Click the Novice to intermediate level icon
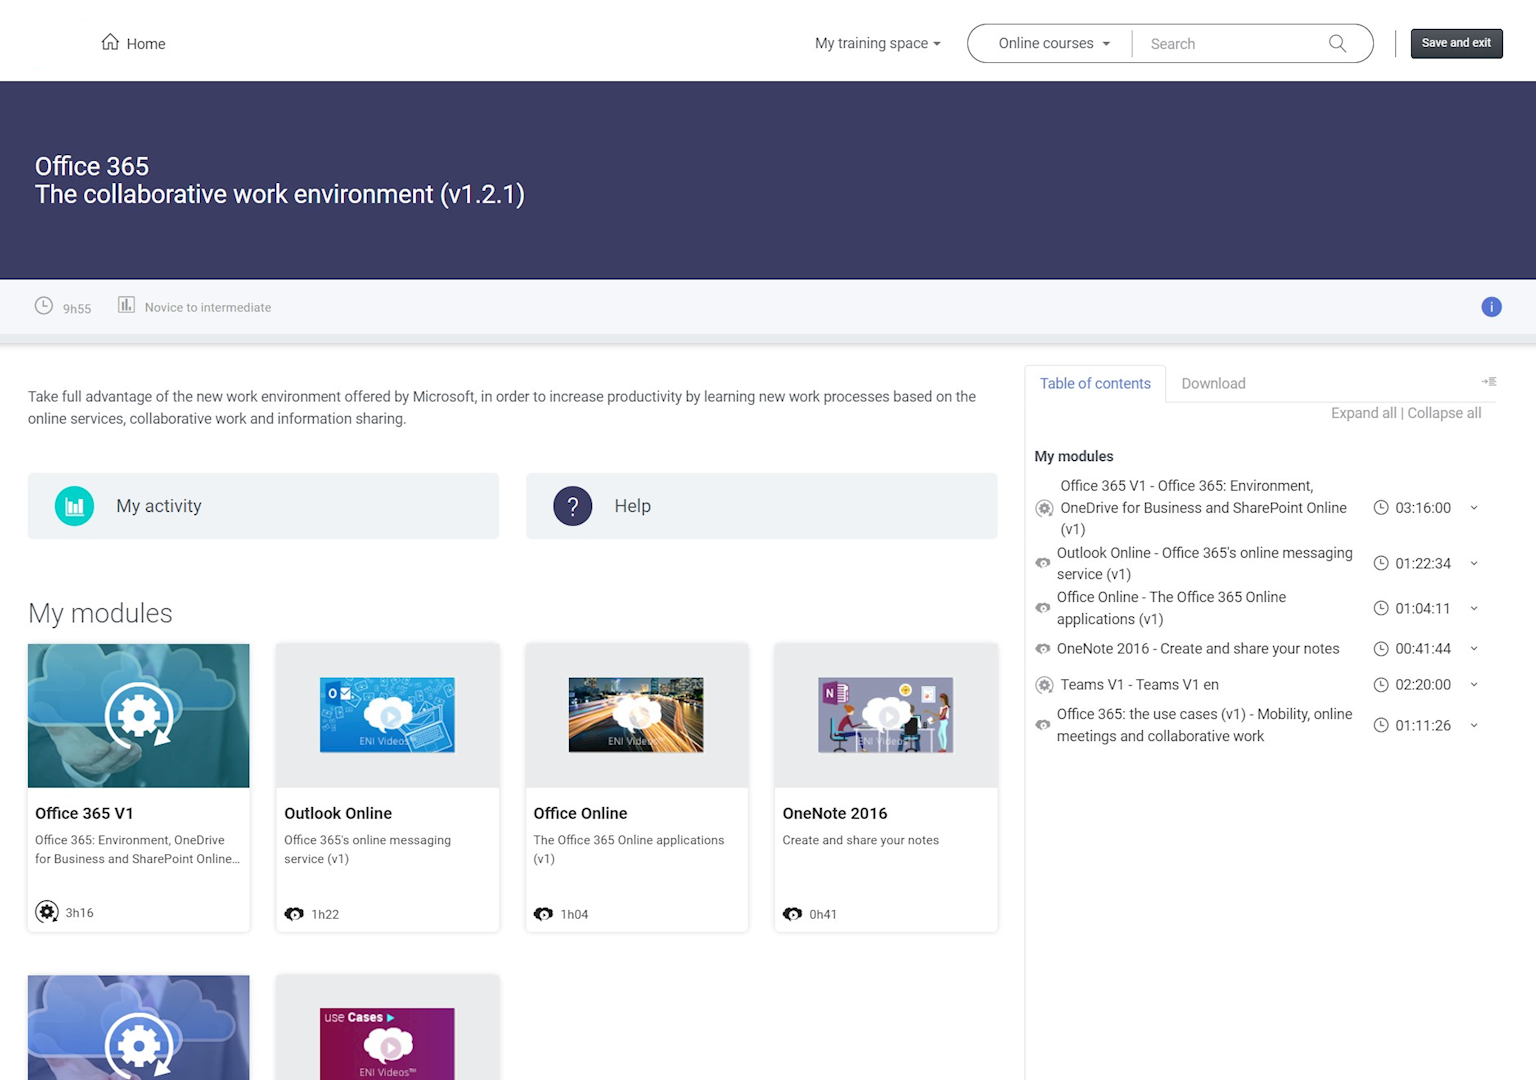The image size is (1536, 1080). [x=126, y=305]
